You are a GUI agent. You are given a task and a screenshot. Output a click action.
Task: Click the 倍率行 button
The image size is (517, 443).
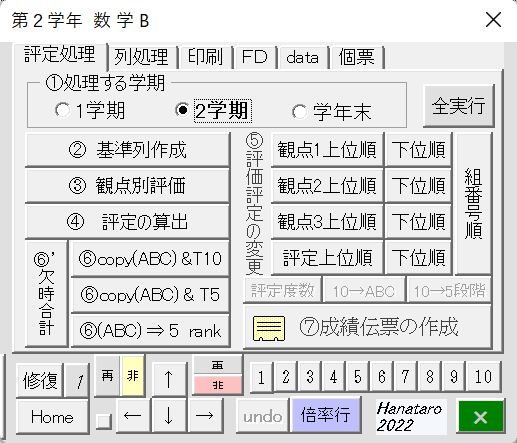326,415
